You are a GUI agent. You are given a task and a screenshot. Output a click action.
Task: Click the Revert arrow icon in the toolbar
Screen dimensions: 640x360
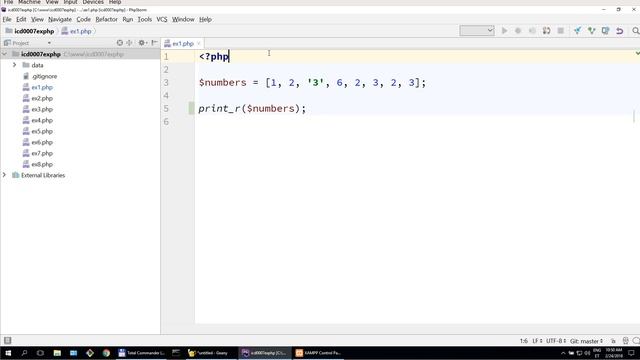click(620, 31)
